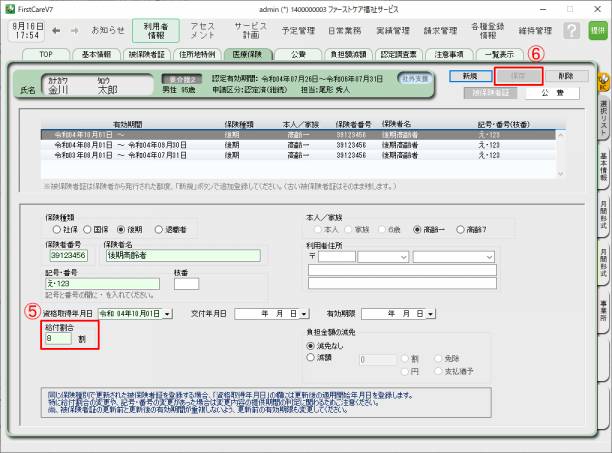Click the 提供 icon at top right
Screen dimensions: 612x453
[597, 31]
